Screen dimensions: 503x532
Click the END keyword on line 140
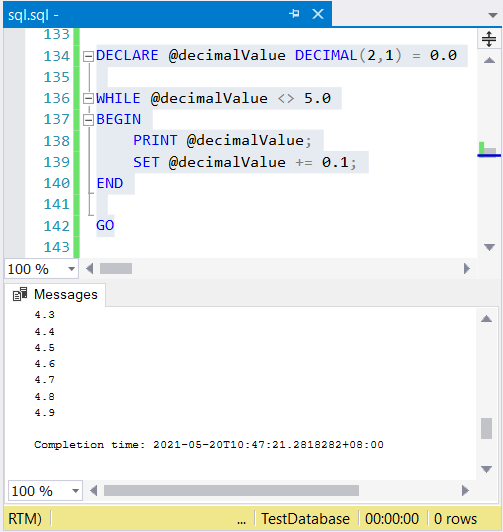click(x=110, y=183)
